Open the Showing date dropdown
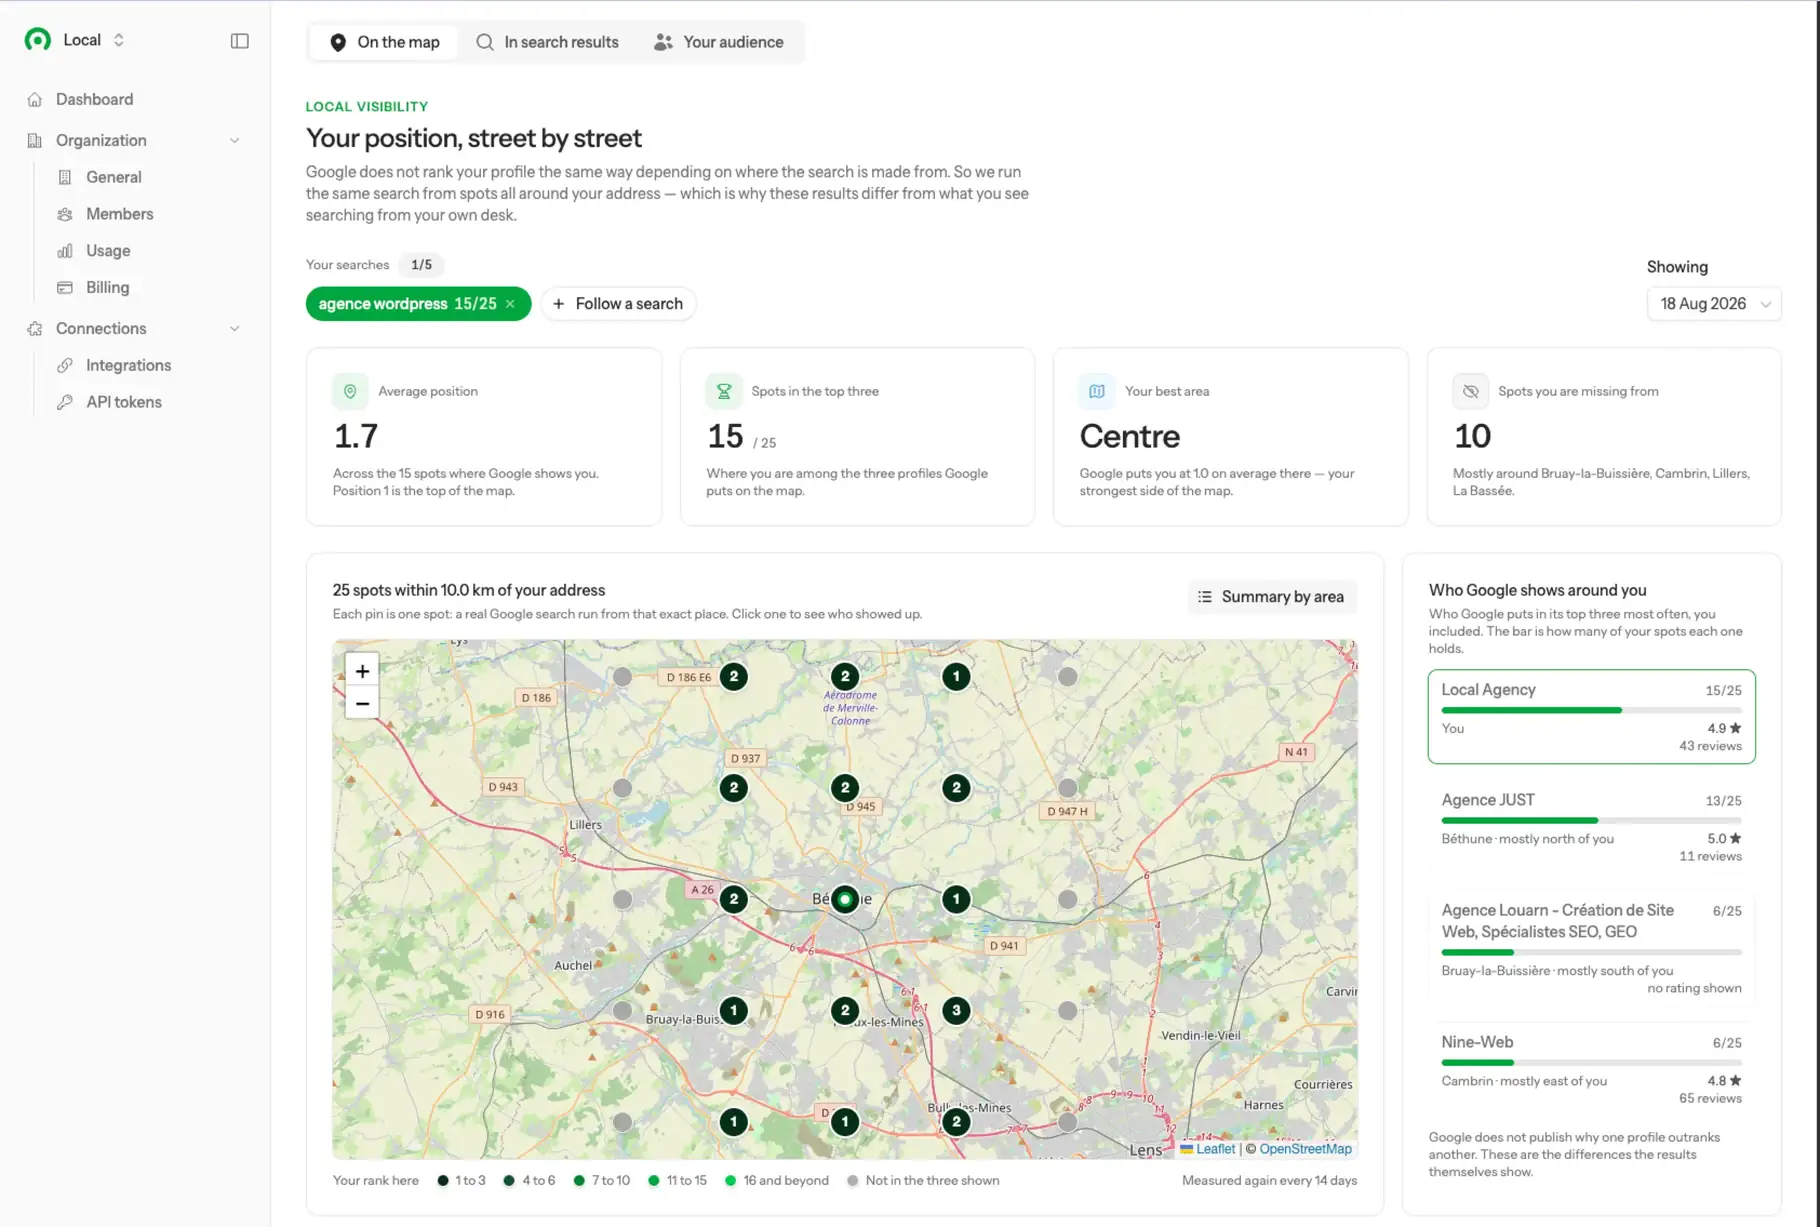 pos(1714,304)
